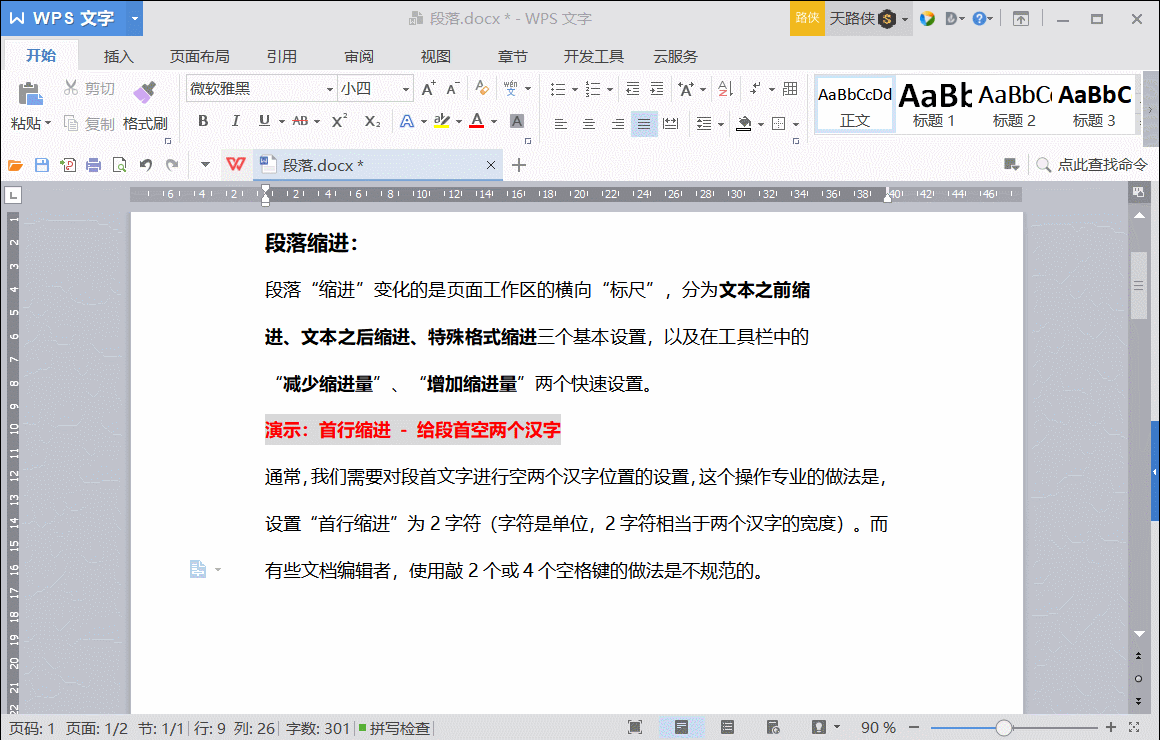The image size is (1160, 740).
Task: Open print preview icon
Action: tap(119, 165)
